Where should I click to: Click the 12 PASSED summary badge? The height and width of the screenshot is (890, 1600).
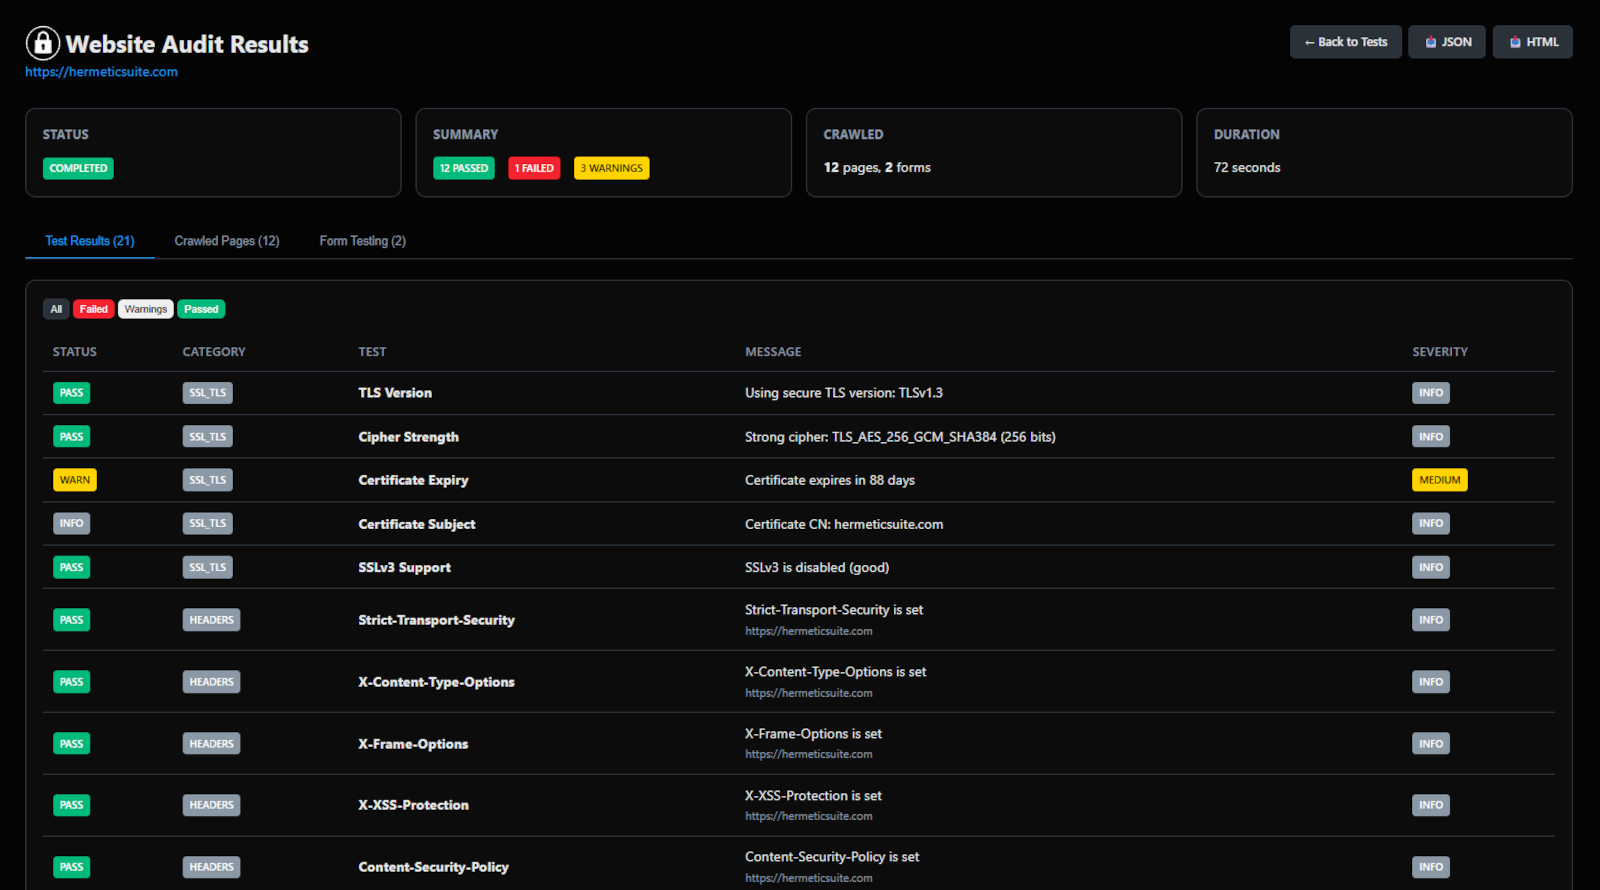coord(464,168)
